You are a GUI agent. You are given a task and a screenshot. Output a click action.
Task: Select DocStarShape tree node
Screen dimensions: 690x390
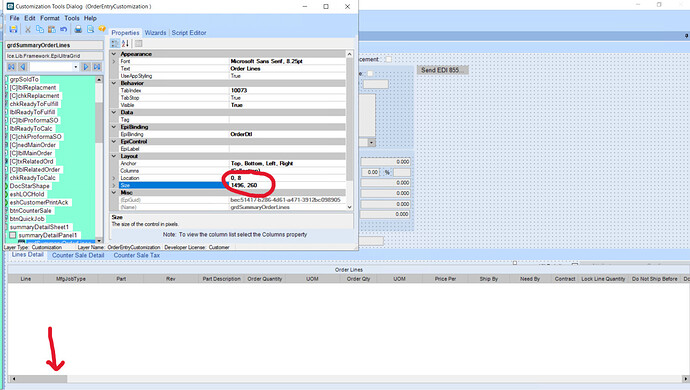(x=29, y=186)
